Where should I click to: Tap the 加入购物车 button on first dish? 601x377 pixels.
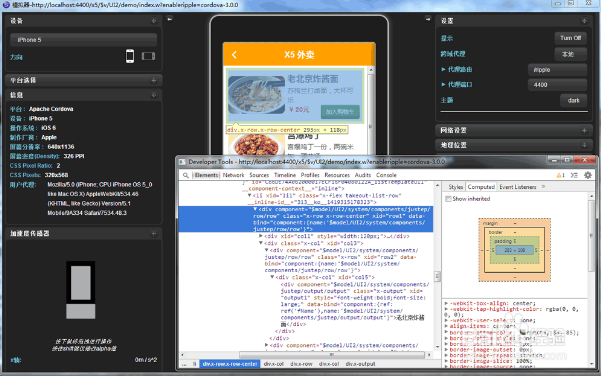[340, 112]
